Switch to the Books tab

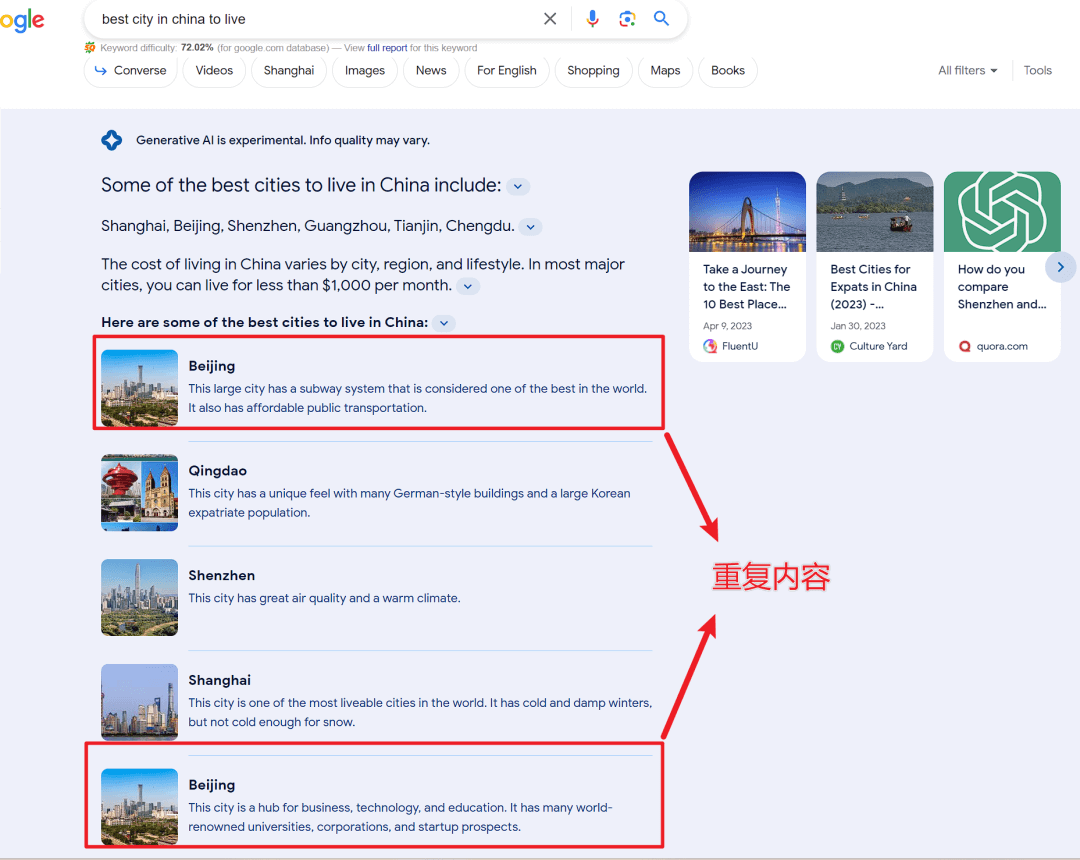[728, 70]
